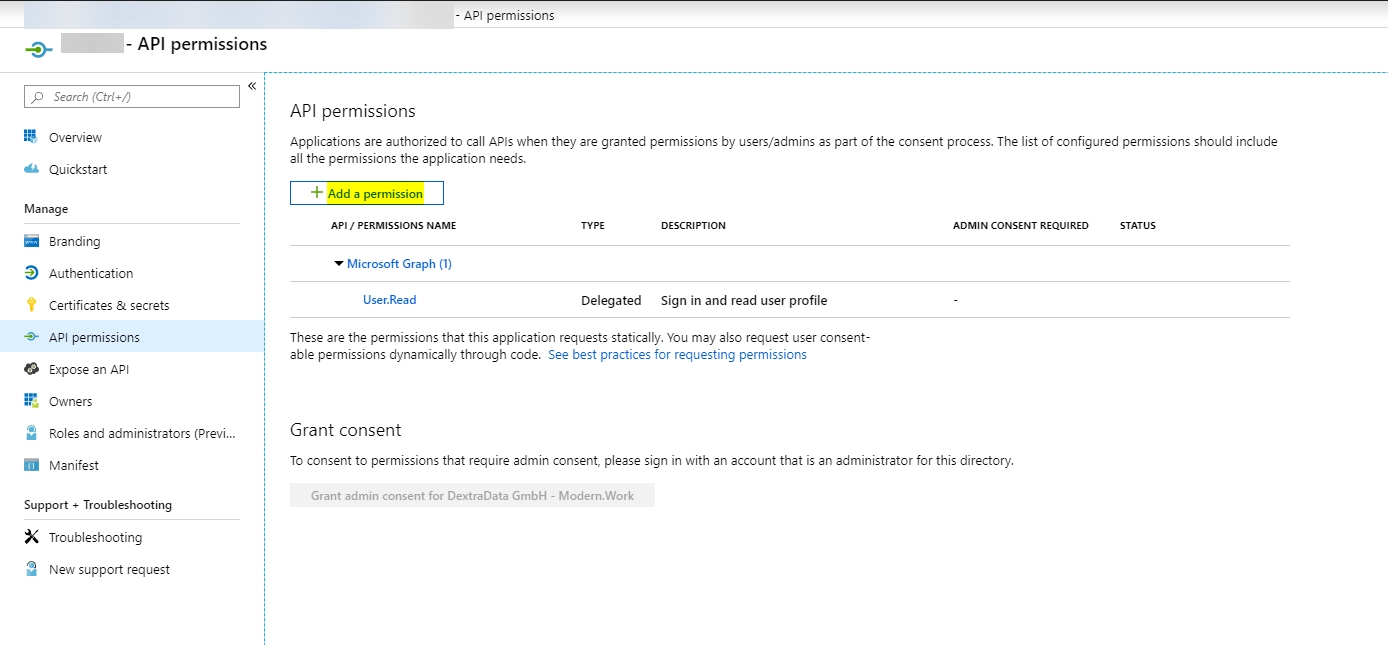Click the Manifest icon in sidebar
The width and height of the screenshot is (1388, 645).
pyautogui.click(x=31, y=465)
